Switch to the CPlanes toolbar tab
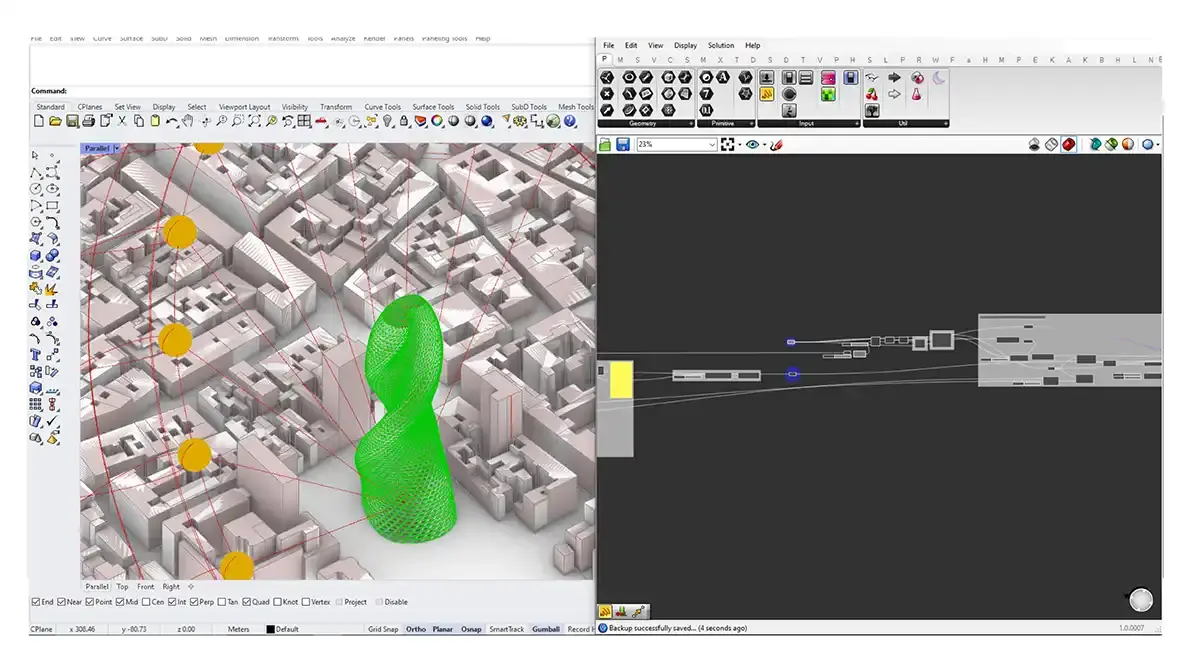 point(90,107)
